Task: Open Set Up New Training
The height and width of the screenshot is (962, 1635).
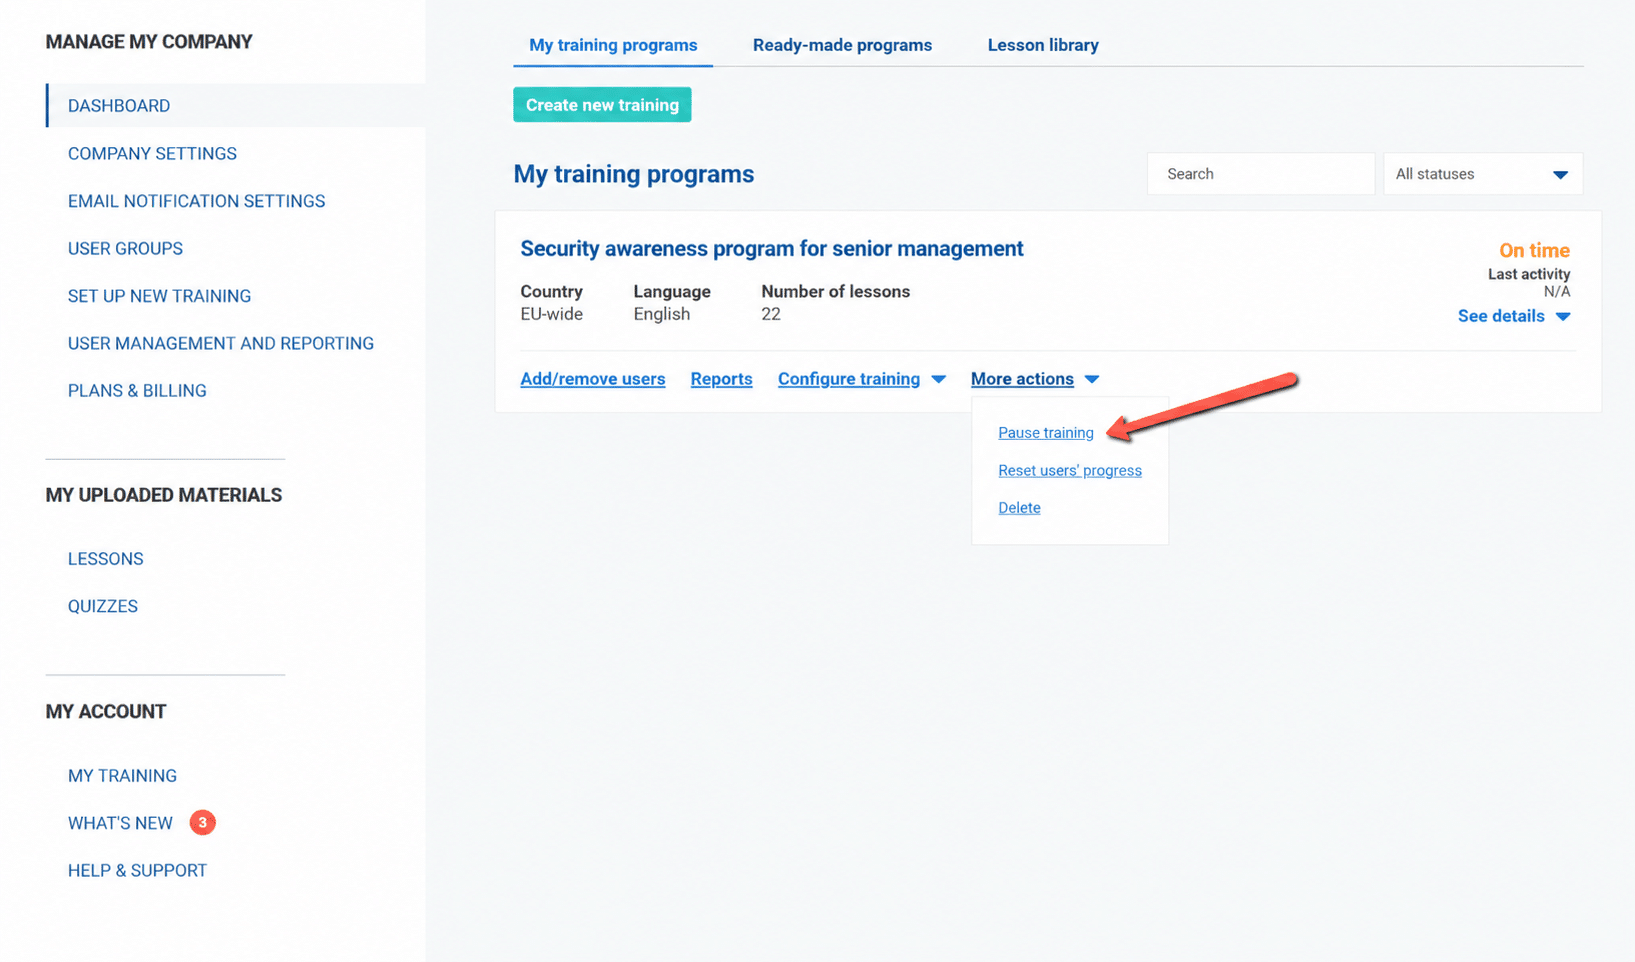Action: (159, 296)
